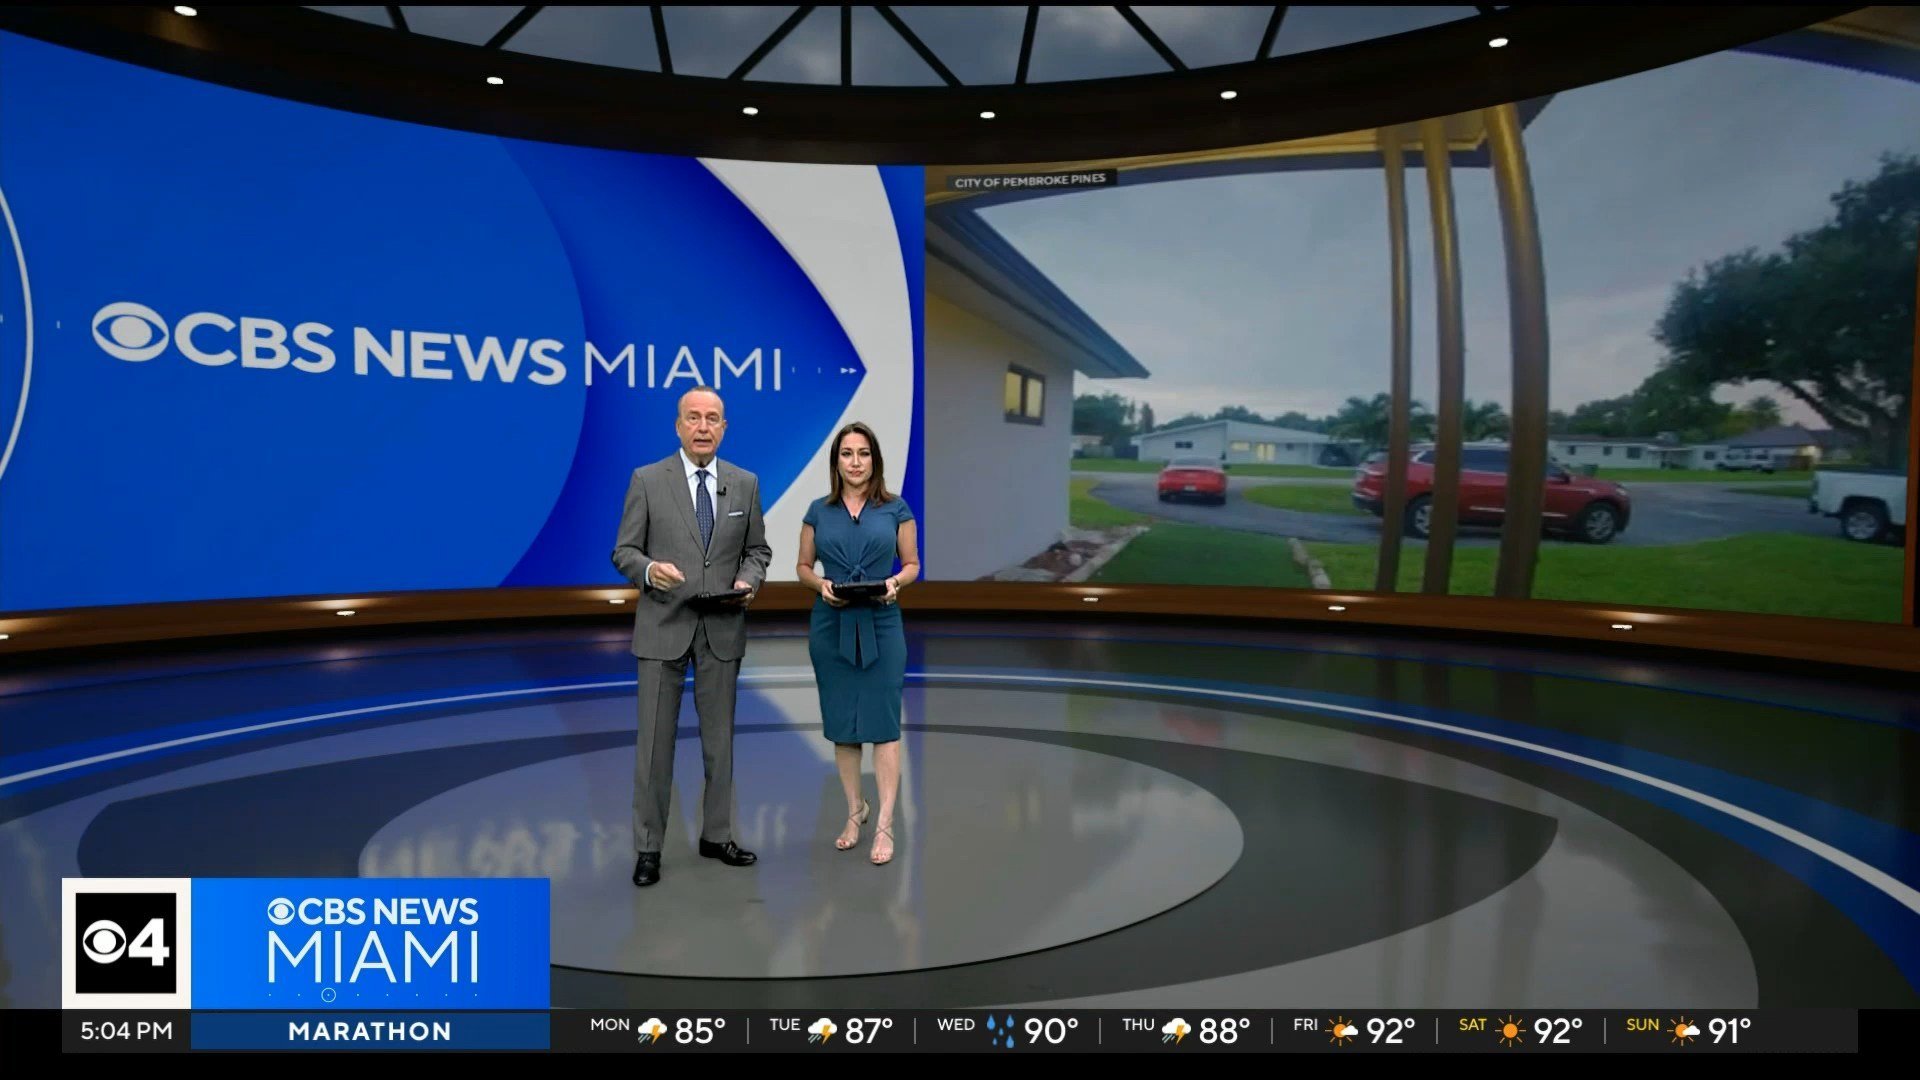The image size is (1920, 1080).
Task: Click the CBS eye logo on the video wall
Action: click(x=130, y=332)
